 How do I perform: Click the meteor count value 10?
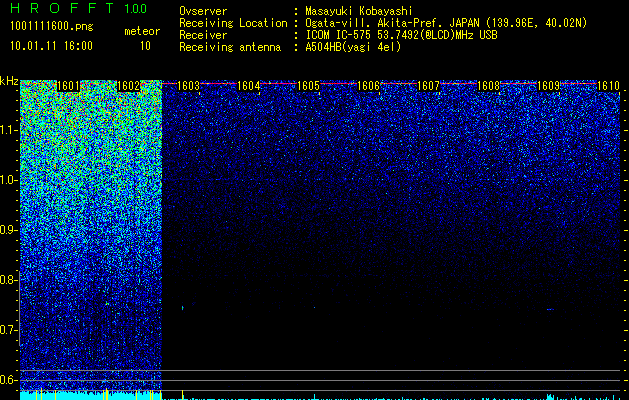tap(145, 46)
